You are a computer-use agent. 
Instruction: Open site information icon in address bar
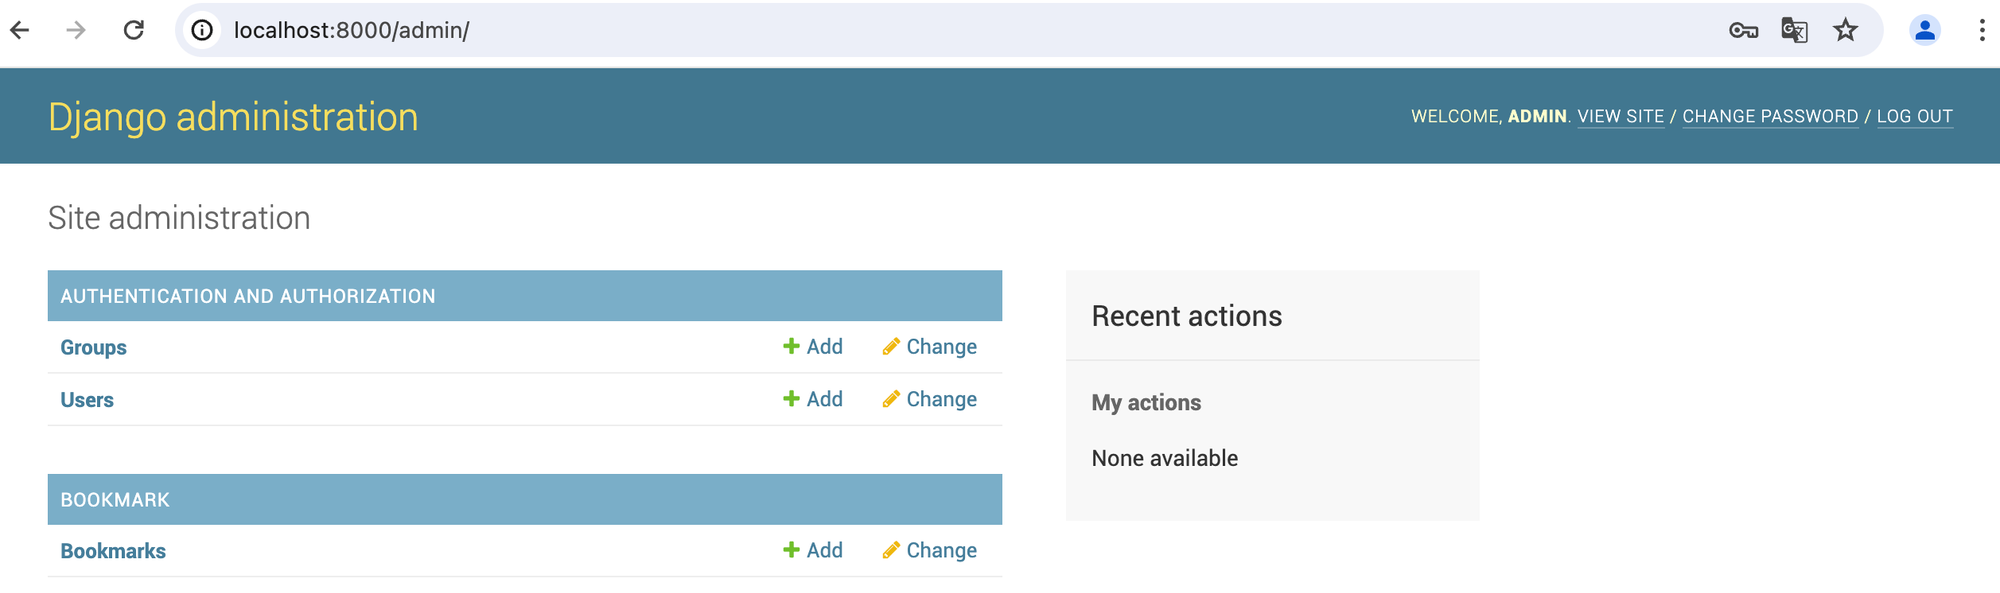tap(202, 30)
